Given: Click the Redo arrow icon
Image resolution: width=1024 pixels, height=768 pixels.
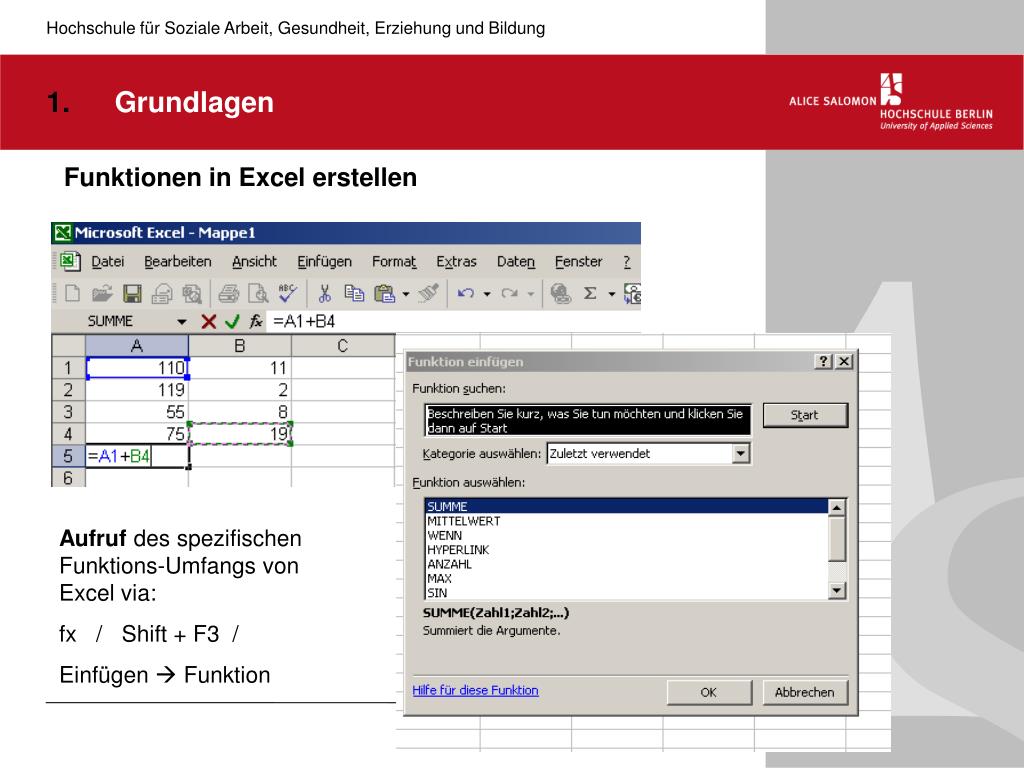Looking at the screenshot, I should point(509,293).
